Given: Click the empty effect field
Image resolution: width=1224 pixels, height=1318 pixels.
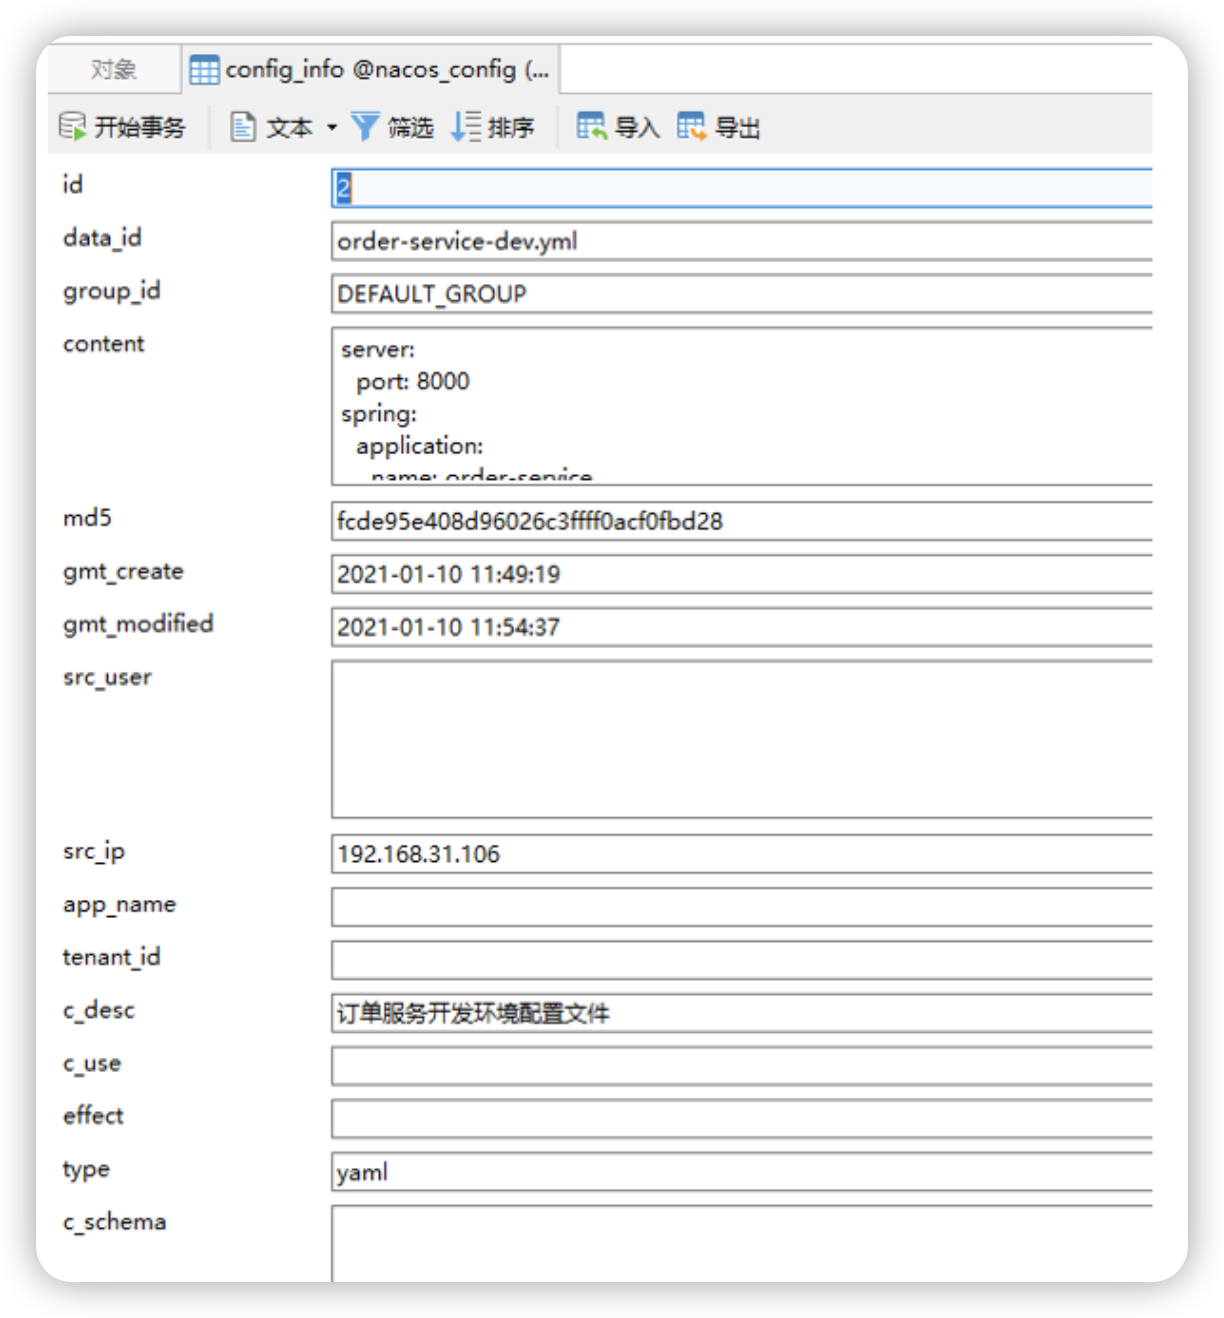Looking at the screenshot, I should (741, 1119).
